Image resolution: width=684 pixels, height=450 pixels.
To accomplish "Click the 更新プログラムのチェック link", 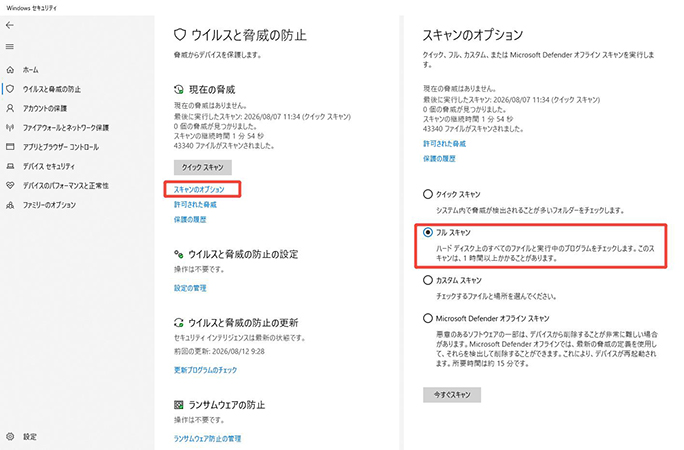I will [205, 370].
